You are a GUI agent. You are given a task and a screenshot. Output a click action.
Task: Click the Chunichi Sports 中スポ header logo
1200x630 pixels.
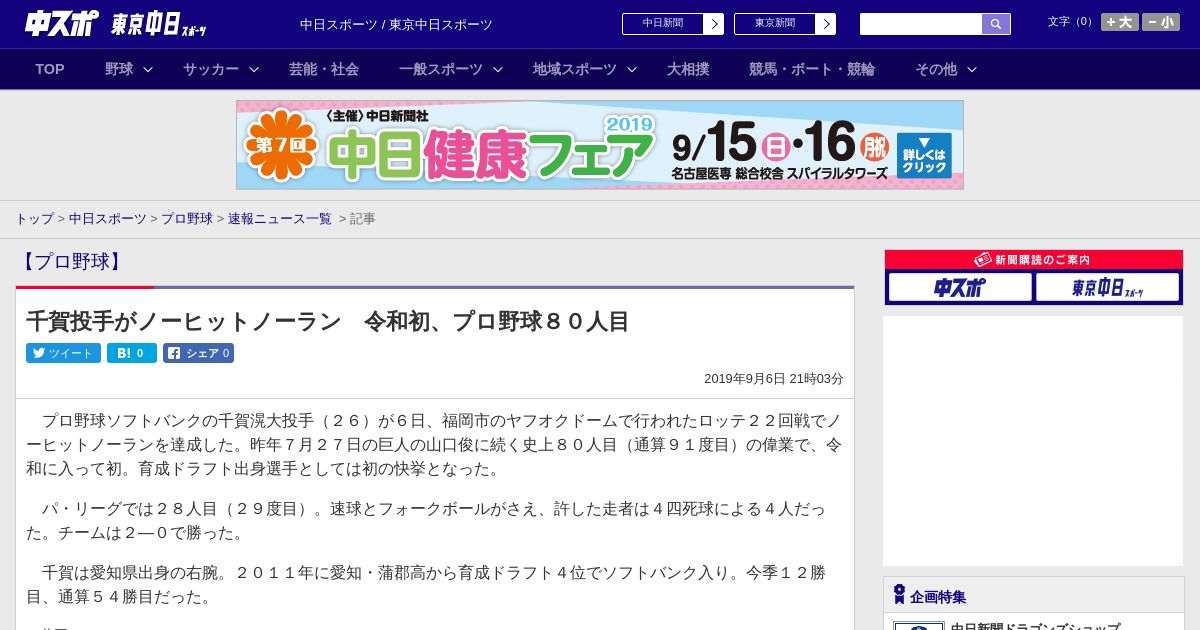coord(62,23)
